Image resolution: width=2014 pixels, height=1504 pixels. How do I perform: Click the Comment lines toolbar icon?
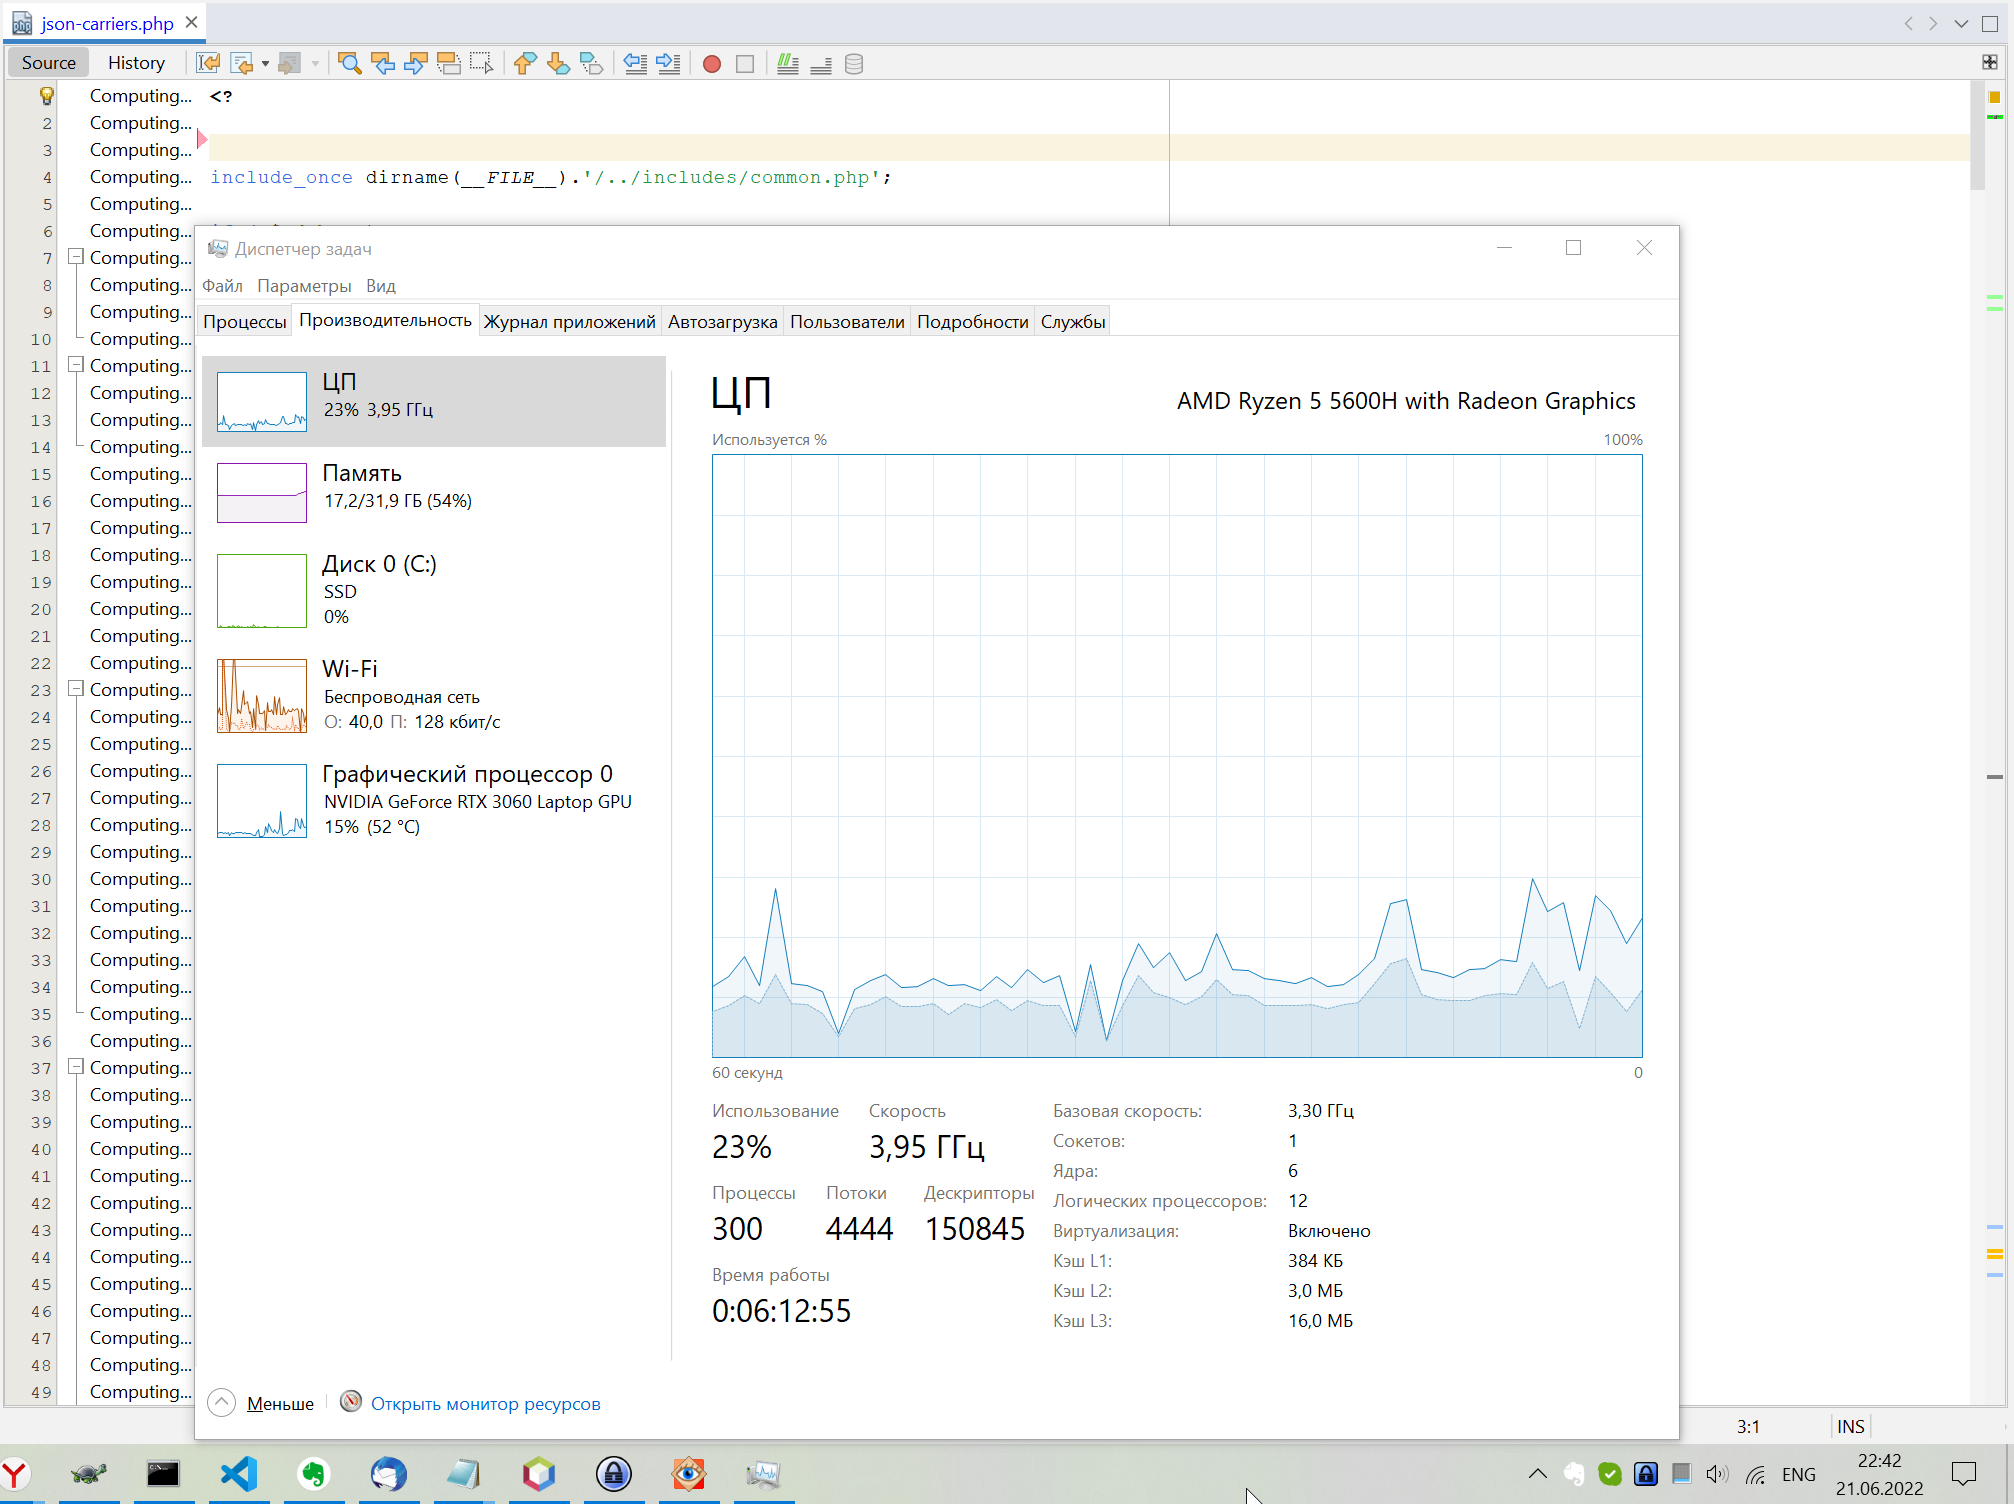[x=788, y=63]
